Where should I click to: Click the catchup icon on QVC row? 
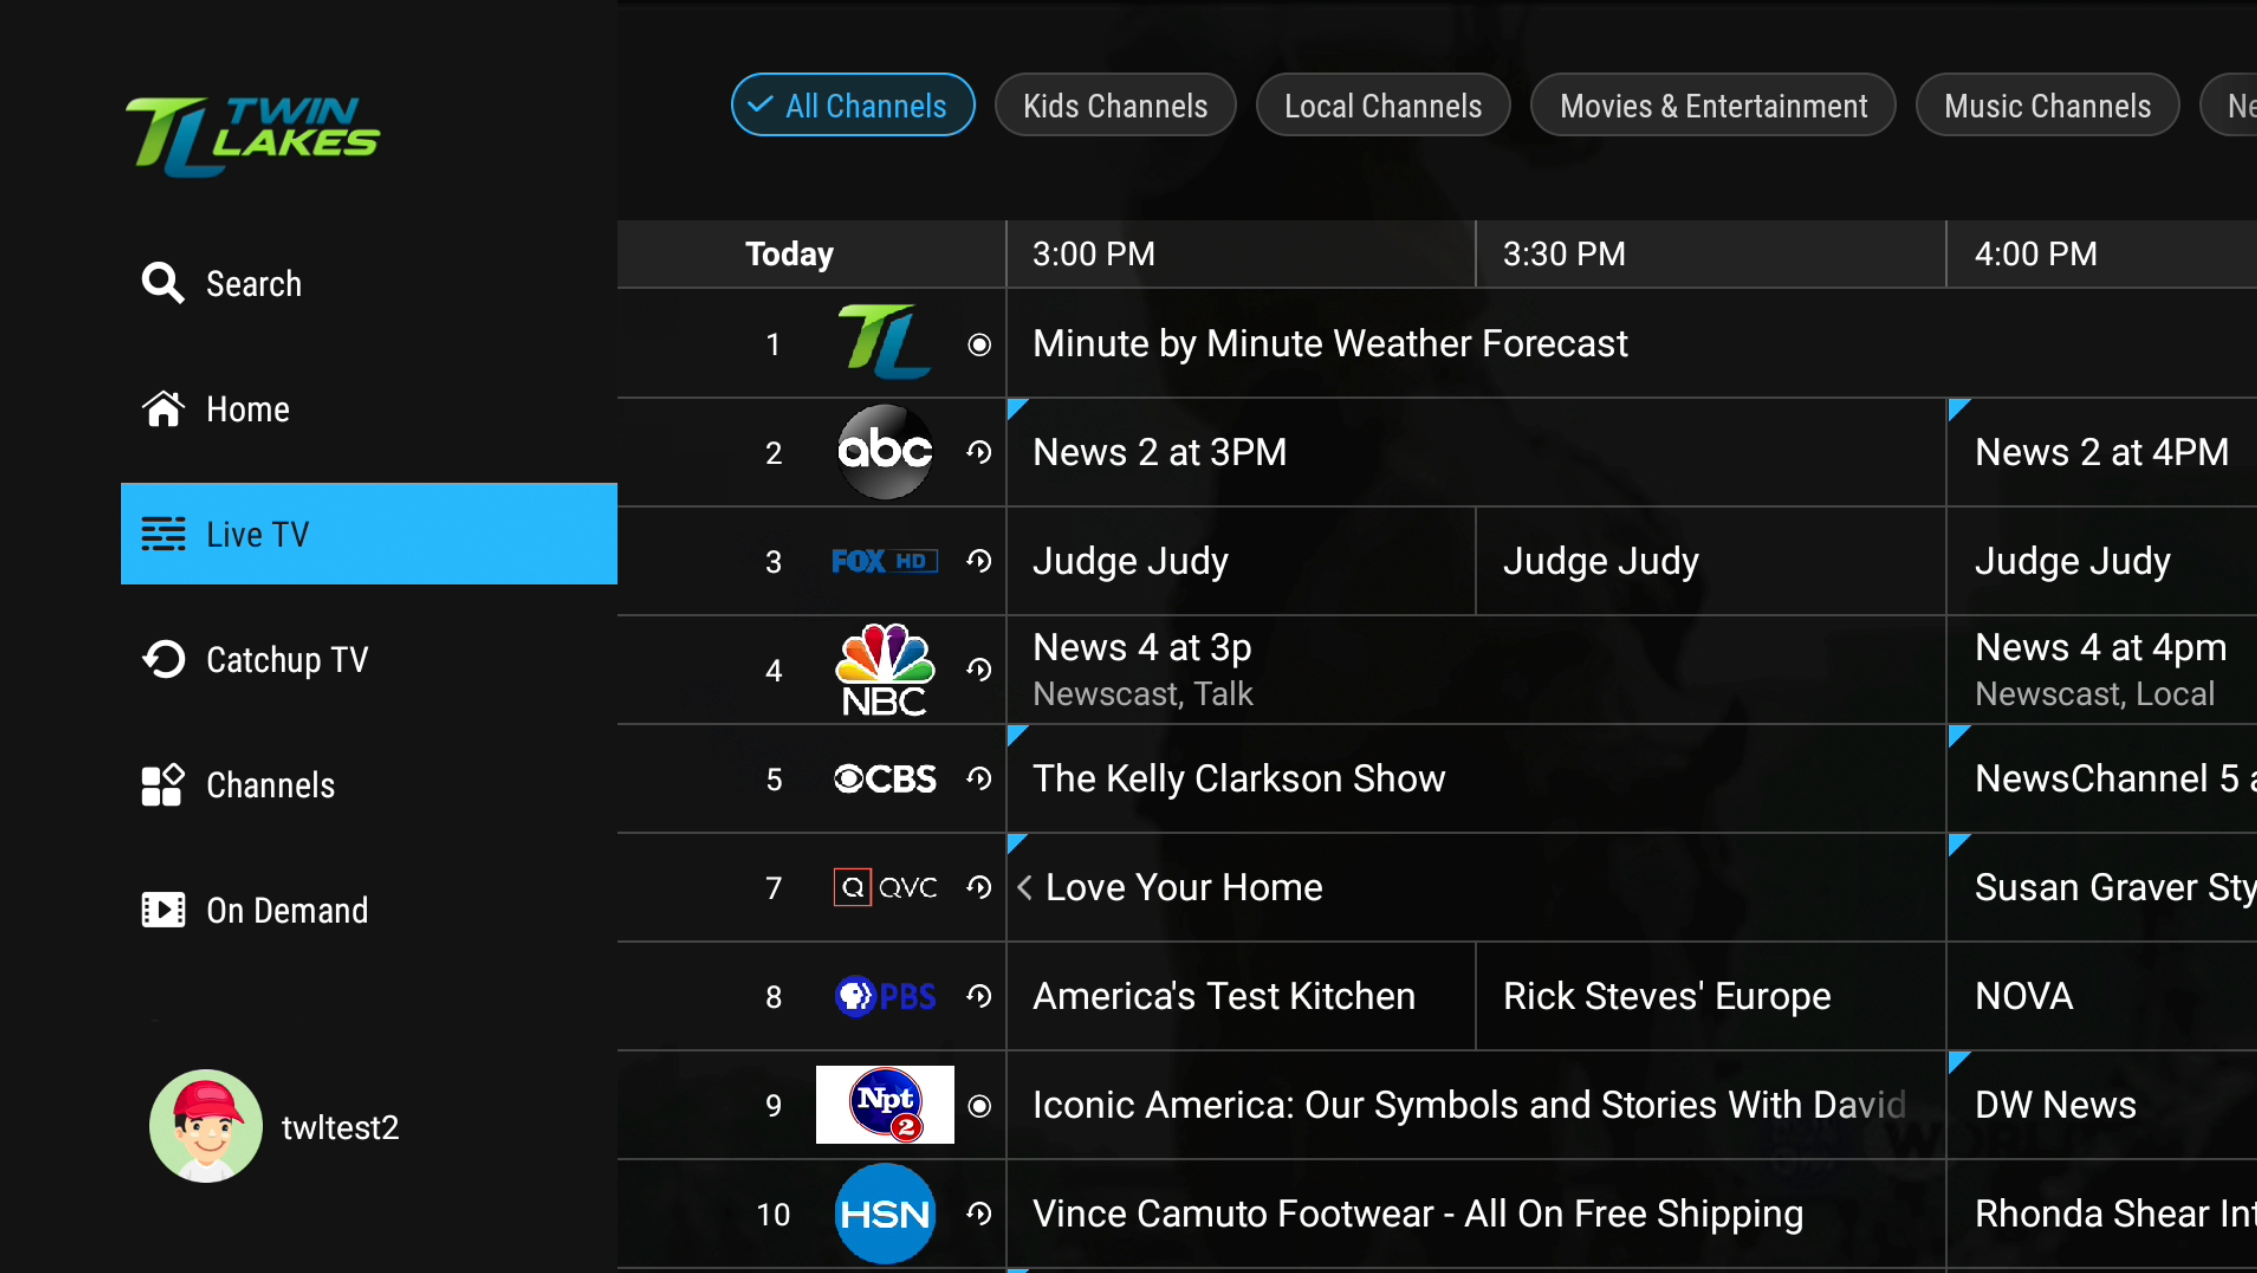979,887
